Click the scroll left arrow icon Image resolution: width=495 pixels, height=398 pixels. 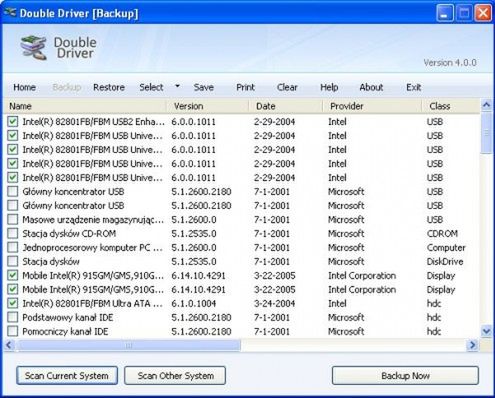point(9,345)
